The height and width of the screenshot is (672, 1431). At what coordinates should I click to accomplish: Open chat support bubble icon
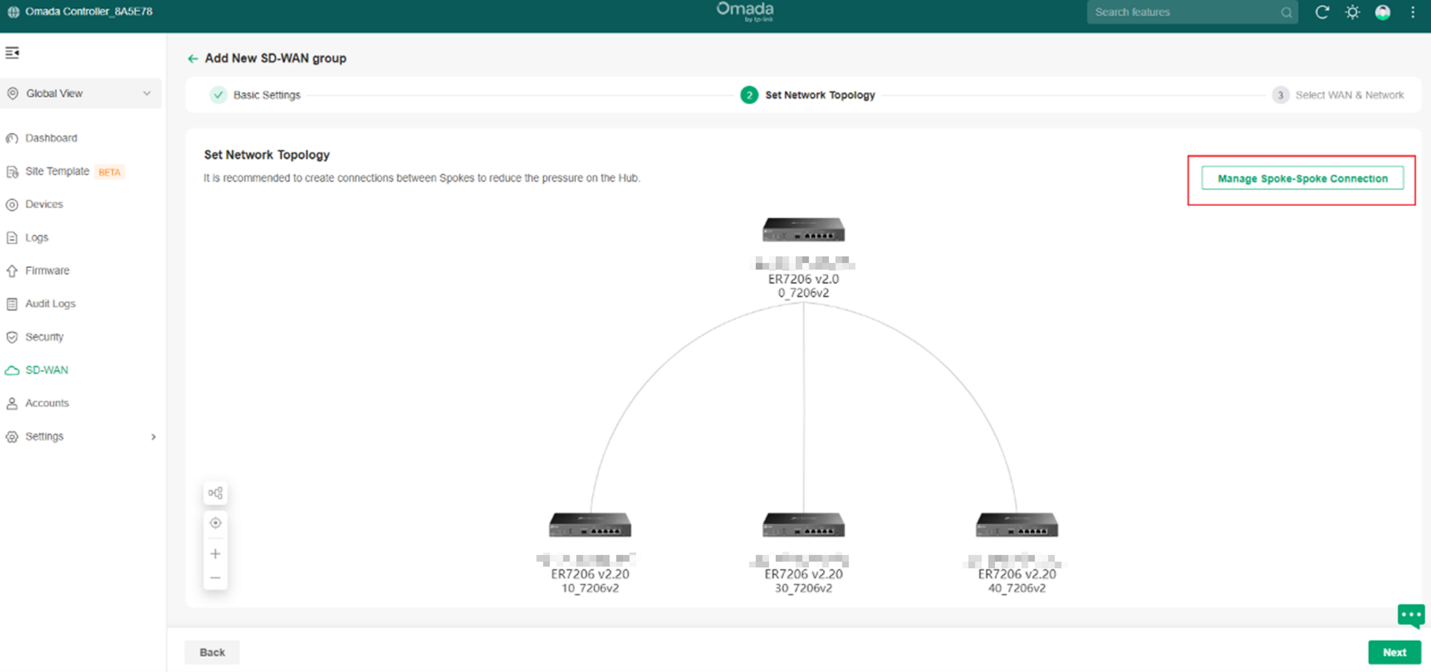(x=1411, y=614)
